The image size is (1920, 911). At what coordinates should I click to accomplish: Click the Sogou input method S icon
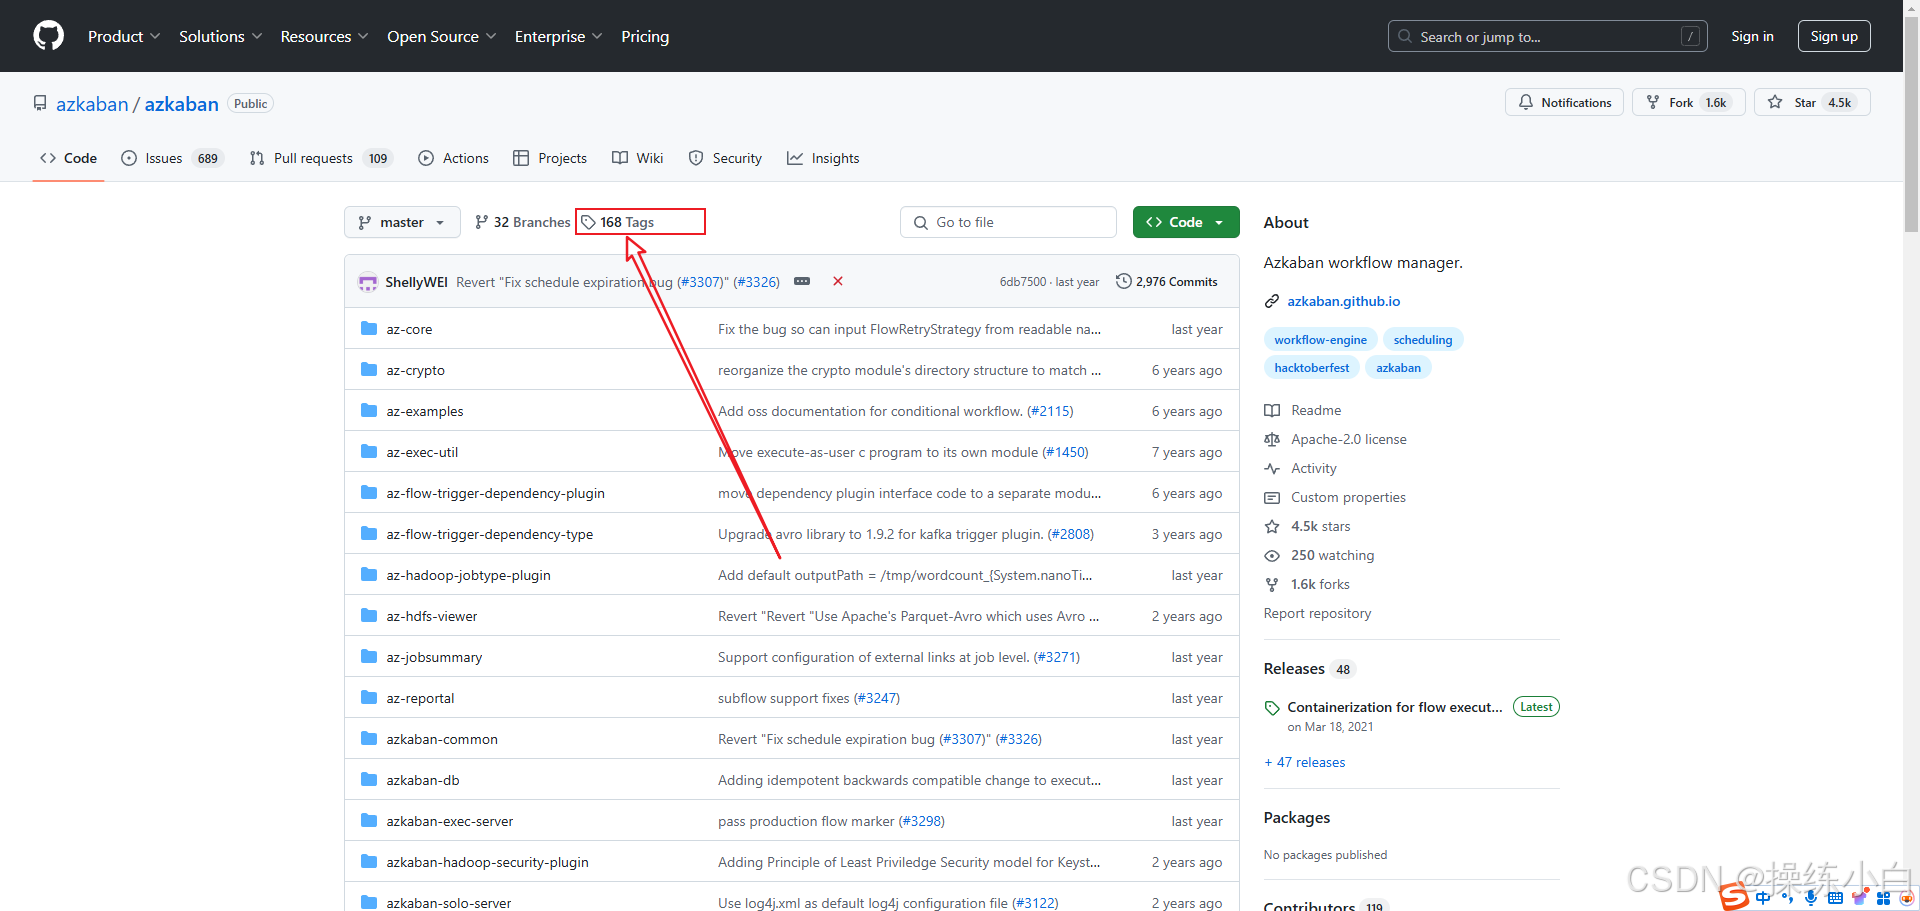point(1735,897)
